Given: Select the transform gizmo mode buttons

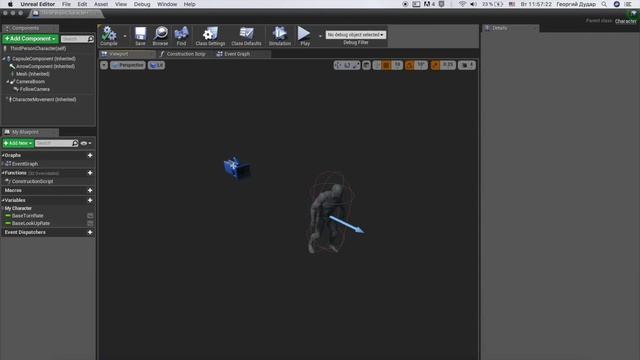Looking at the screenshot, I should 347,65.
